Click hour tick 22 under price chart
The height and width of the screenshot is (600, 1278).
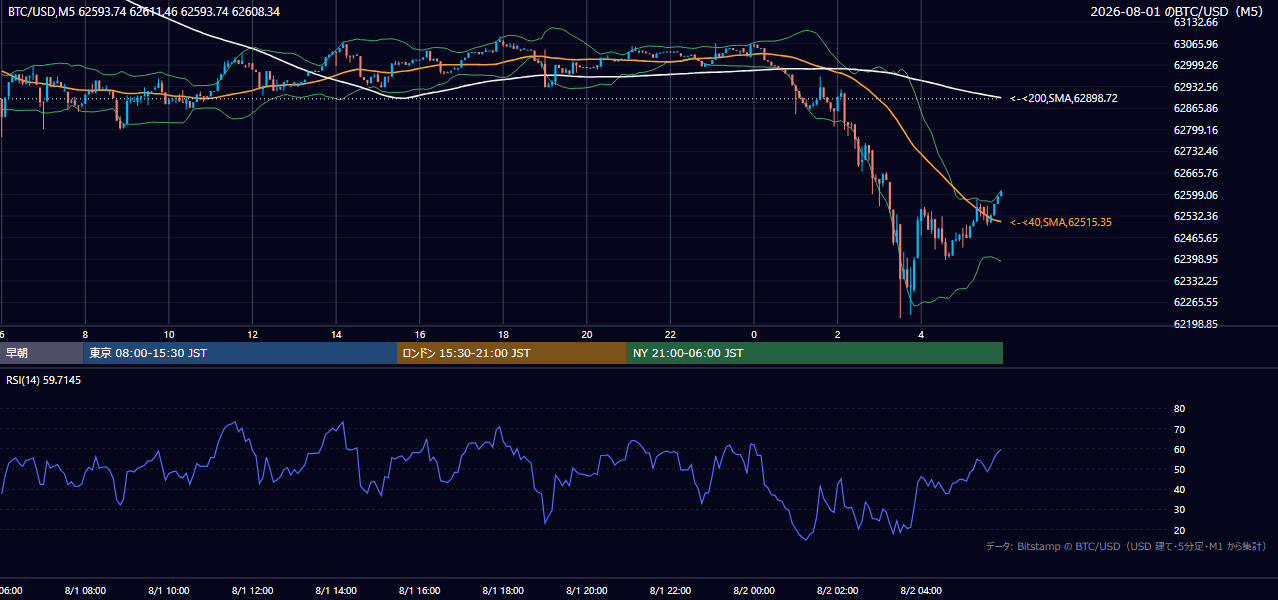[x=671, y=335]
